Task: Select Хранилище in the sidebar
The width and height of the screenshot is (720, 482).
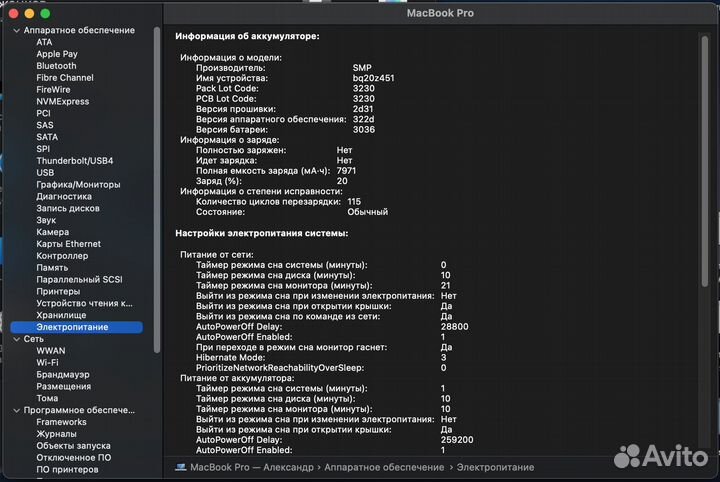Action: pos(61,315)
